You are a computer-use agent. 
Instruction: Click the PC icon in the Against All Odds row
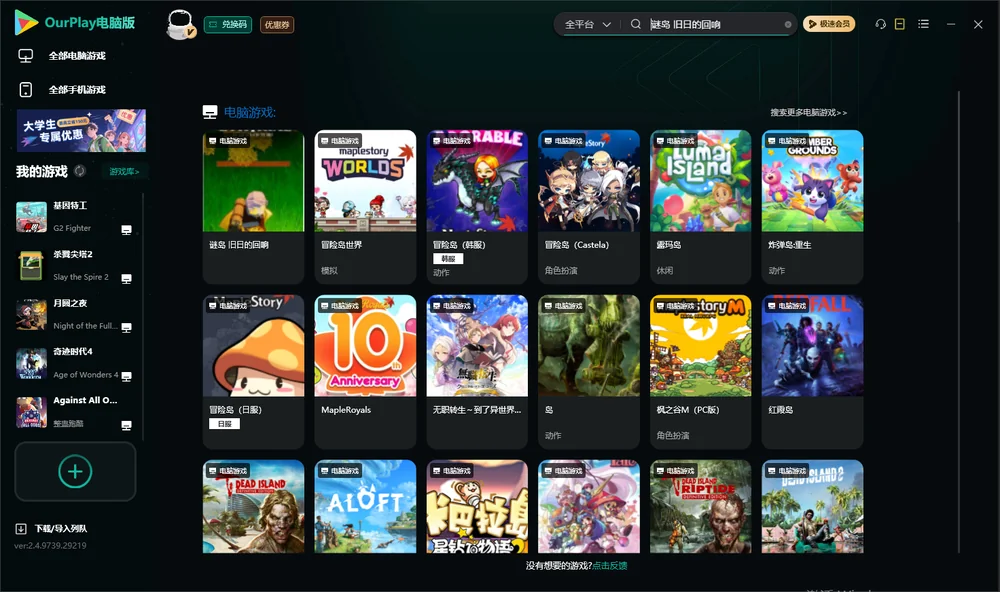tap(126, 426)
